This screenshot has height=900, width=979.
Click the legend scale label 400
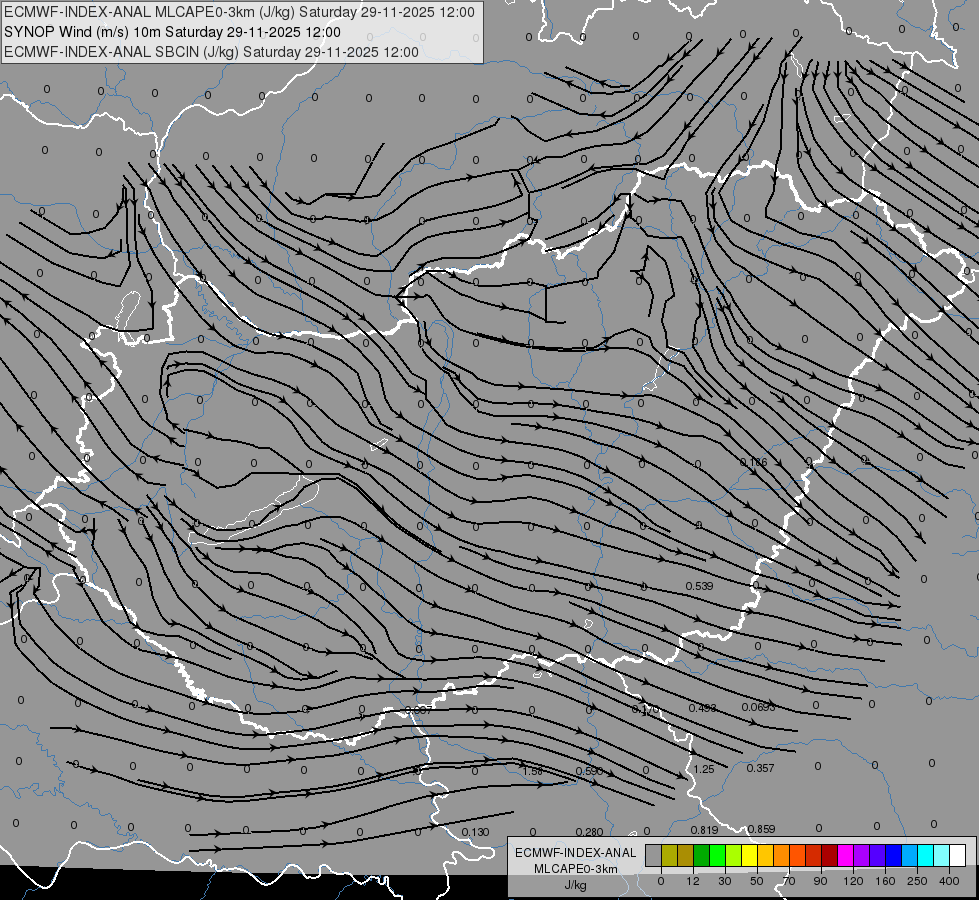(x=949, y=881)
